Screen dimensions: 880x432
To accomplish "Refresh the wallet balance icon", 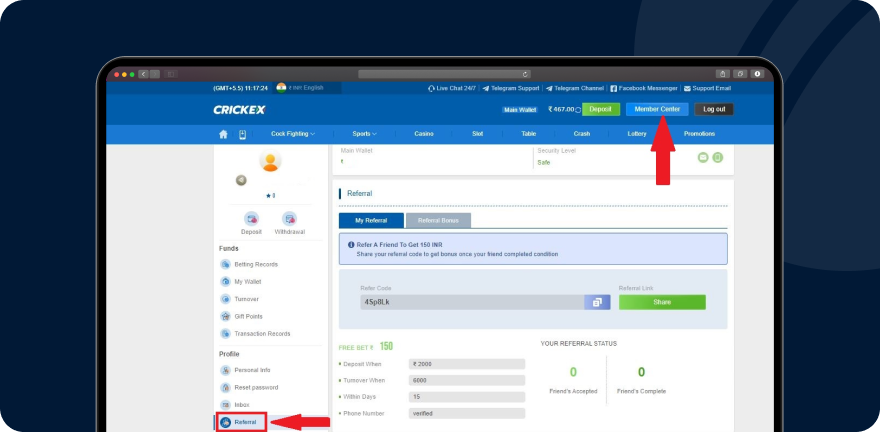I will coord(578,110).
